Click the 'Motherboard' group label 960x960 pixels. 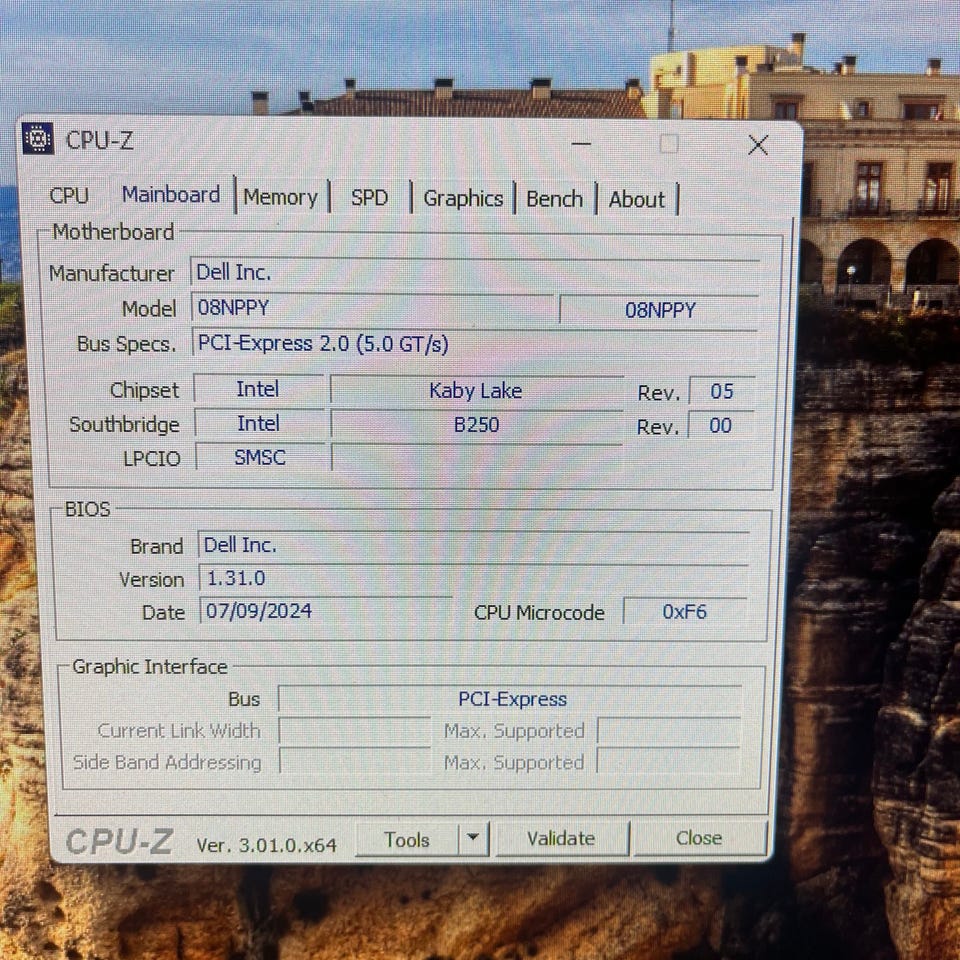tap(113, 232)
